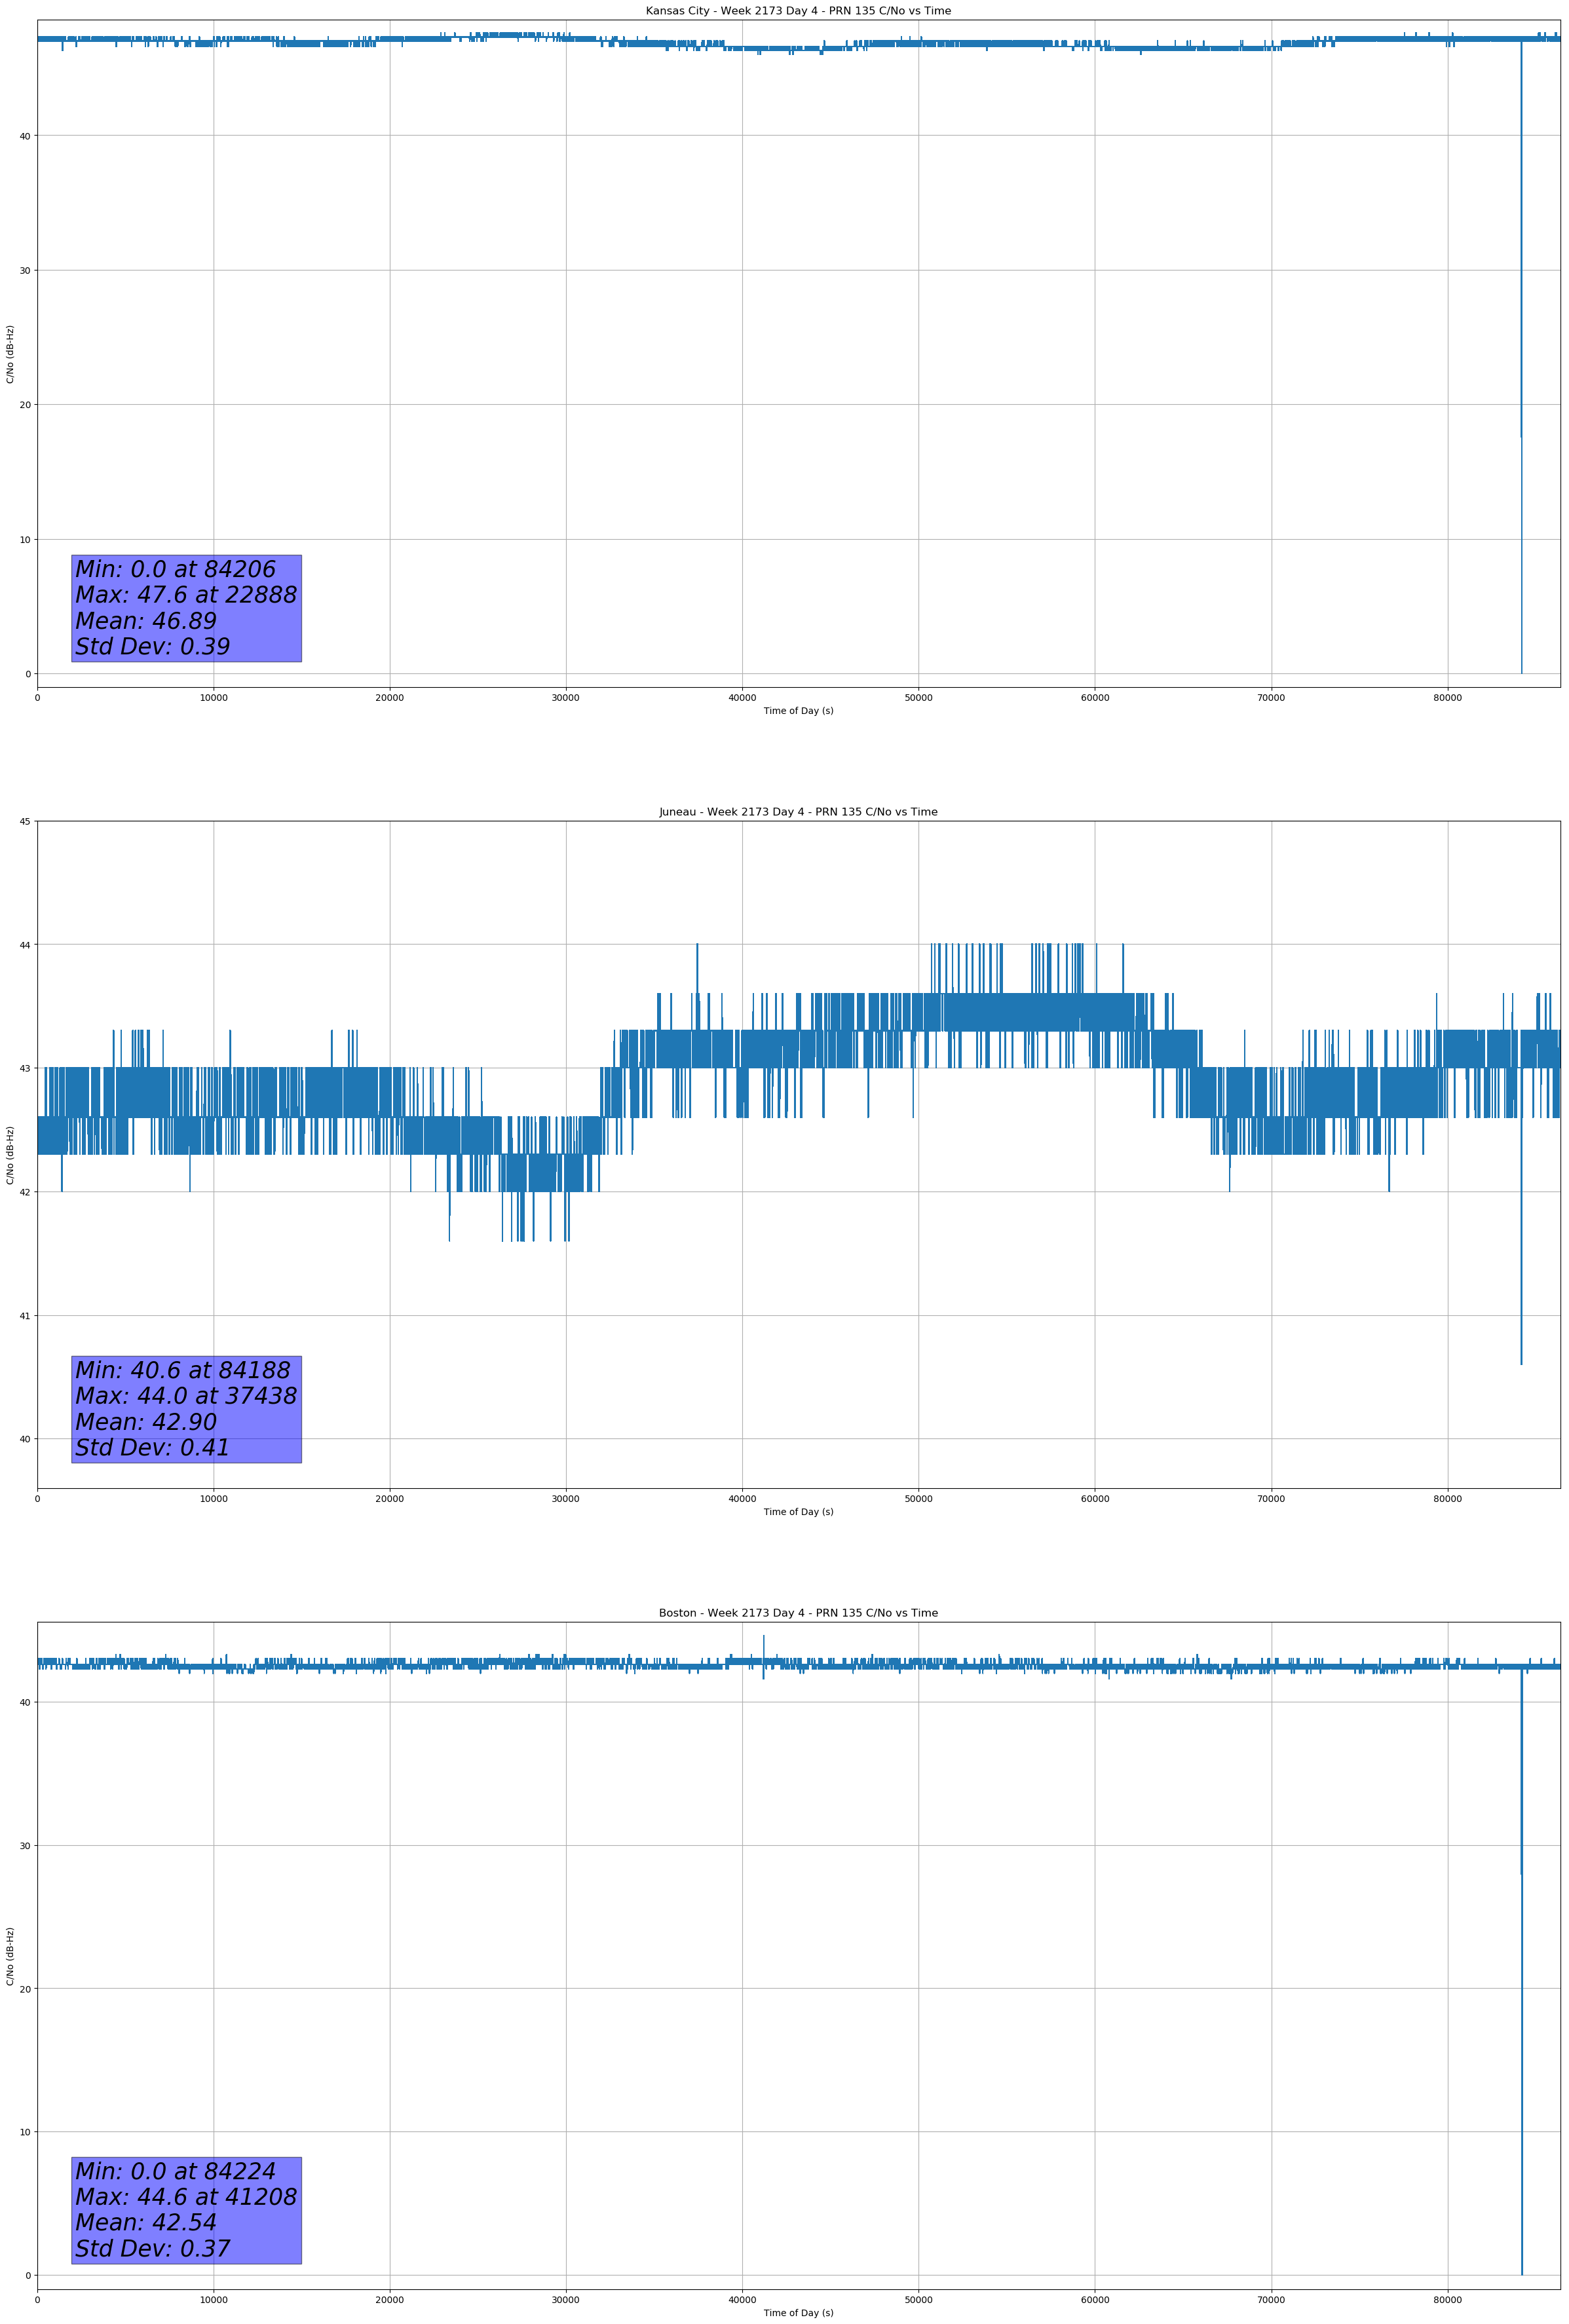Click the Kansas City plot title

(x=798, y=11)
